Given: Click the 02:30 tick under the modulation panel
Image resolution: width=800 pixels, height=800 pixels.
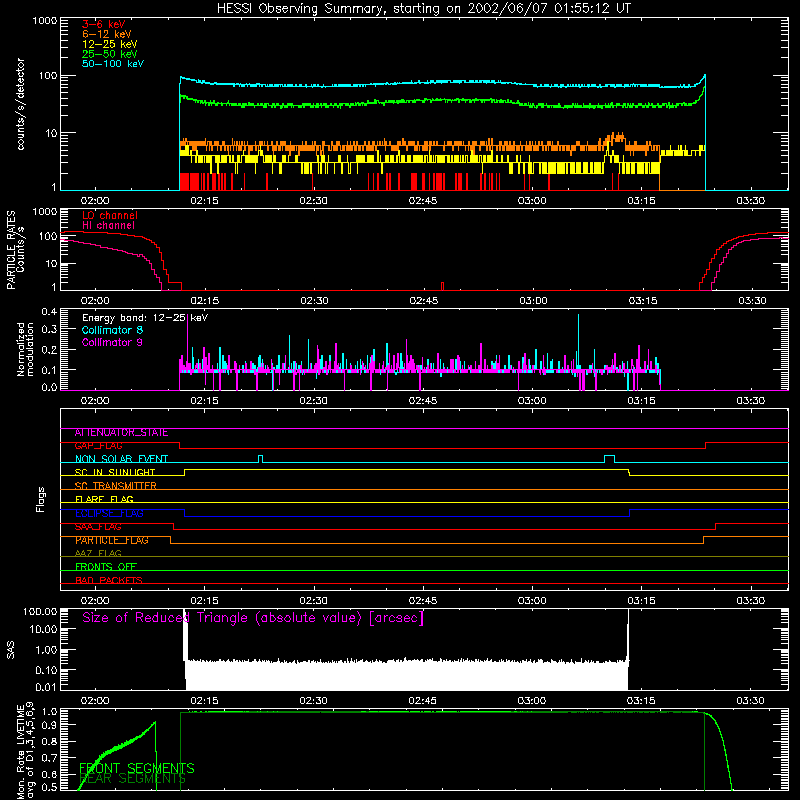Looking at the screenshot, I should pos(313,401).
